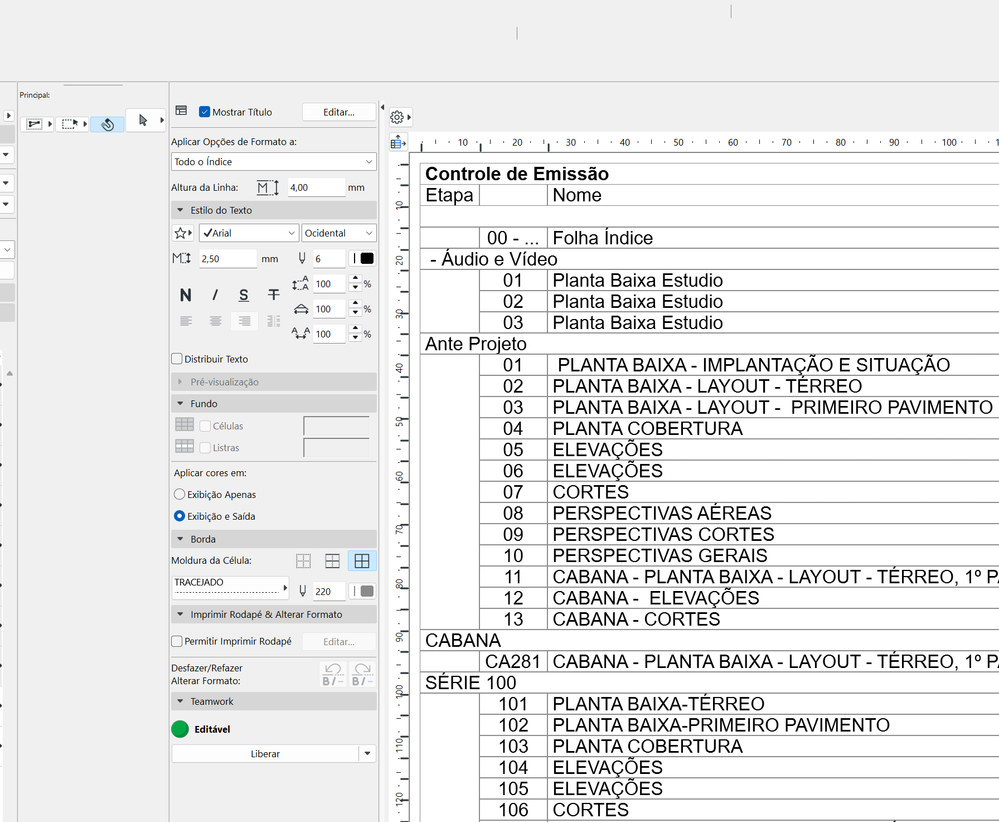Toggle italic text formatting
The height and width of the screenshot is (822, 999).
coord(215,295)
